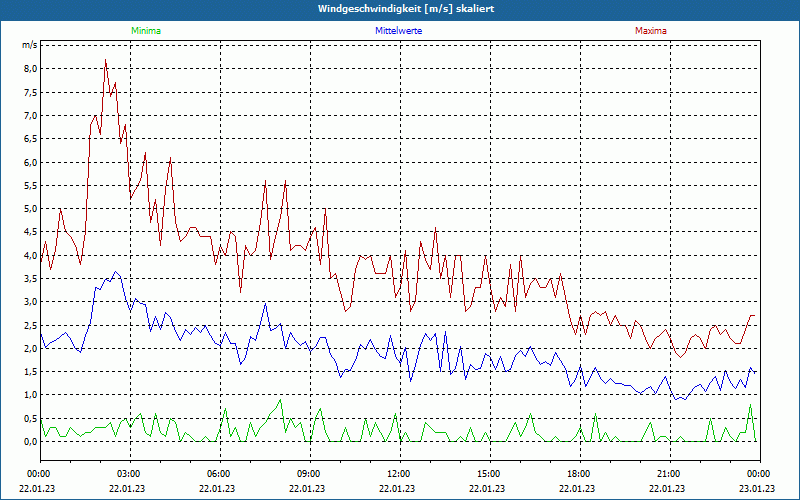The image size is (800, 500).
Task: Click the chart title 'Windgeschwindigkeit [m/s] skaliert'
Action: point(406,9)
